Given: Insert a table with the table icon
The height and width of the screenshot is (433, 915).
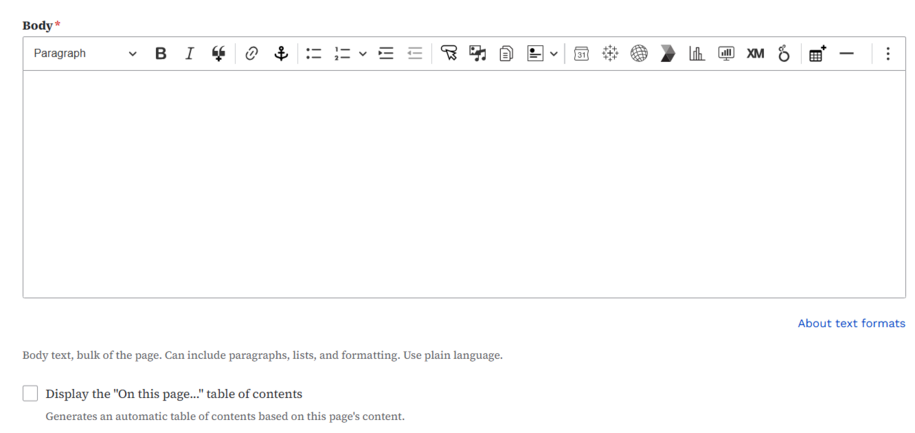Looking at the screenshot, I should pyautogui.click(x=817, y=54).
